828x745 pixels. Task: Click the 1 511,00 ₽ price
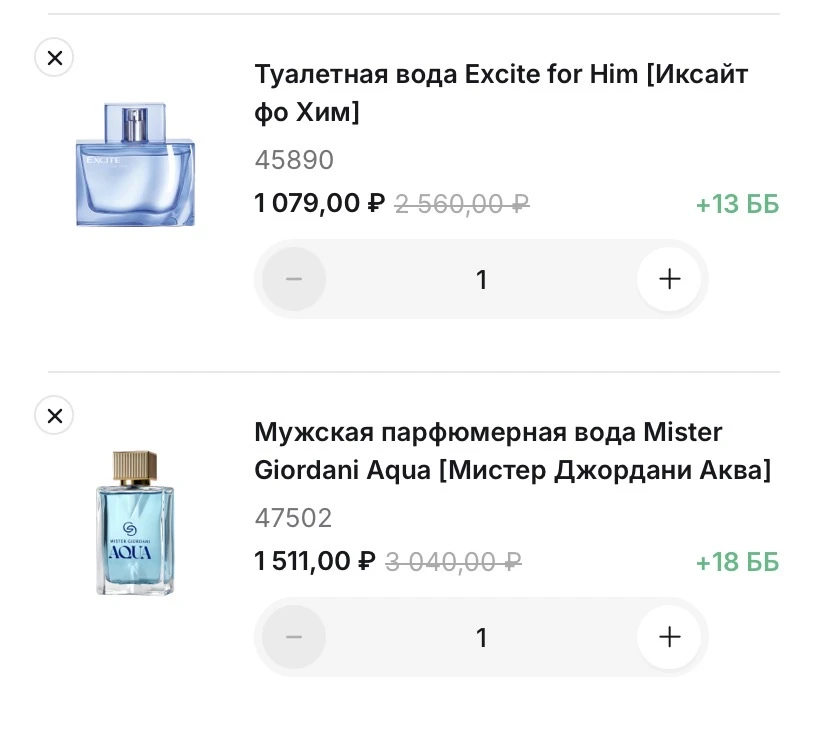click(x=314, y=561)
